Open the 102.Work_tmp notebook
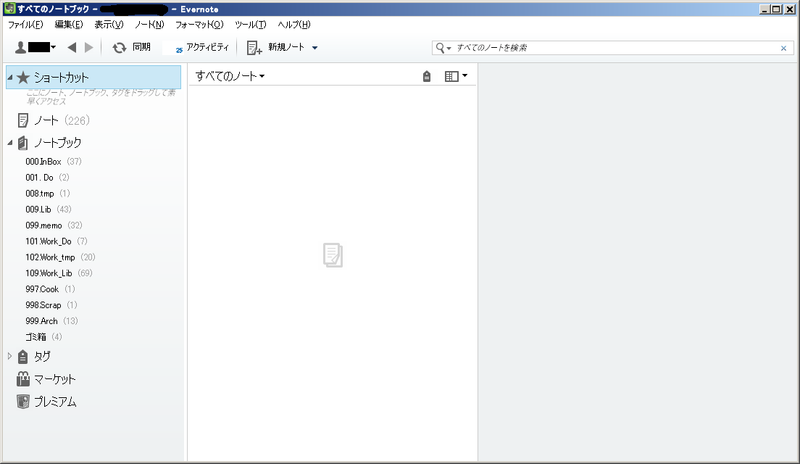Image resolution: width=800 pixels, height=464 pixels. point(60,257)
